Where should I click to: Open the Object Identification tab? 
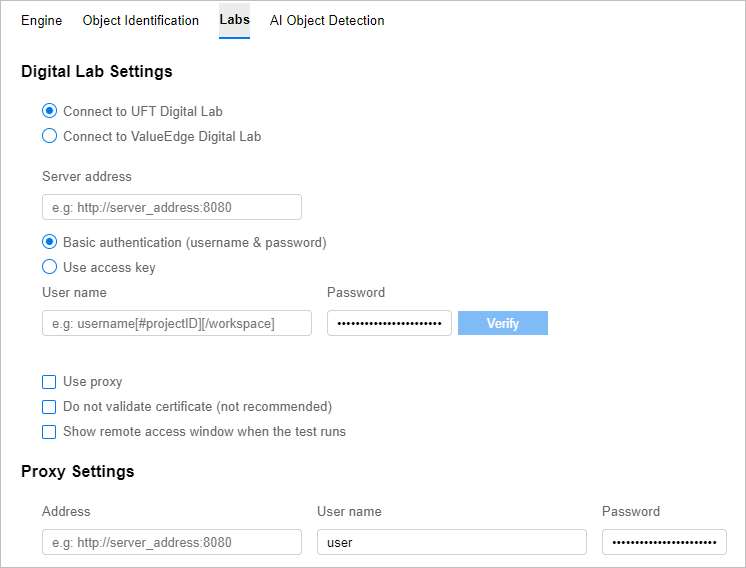[x=140, y=21]
